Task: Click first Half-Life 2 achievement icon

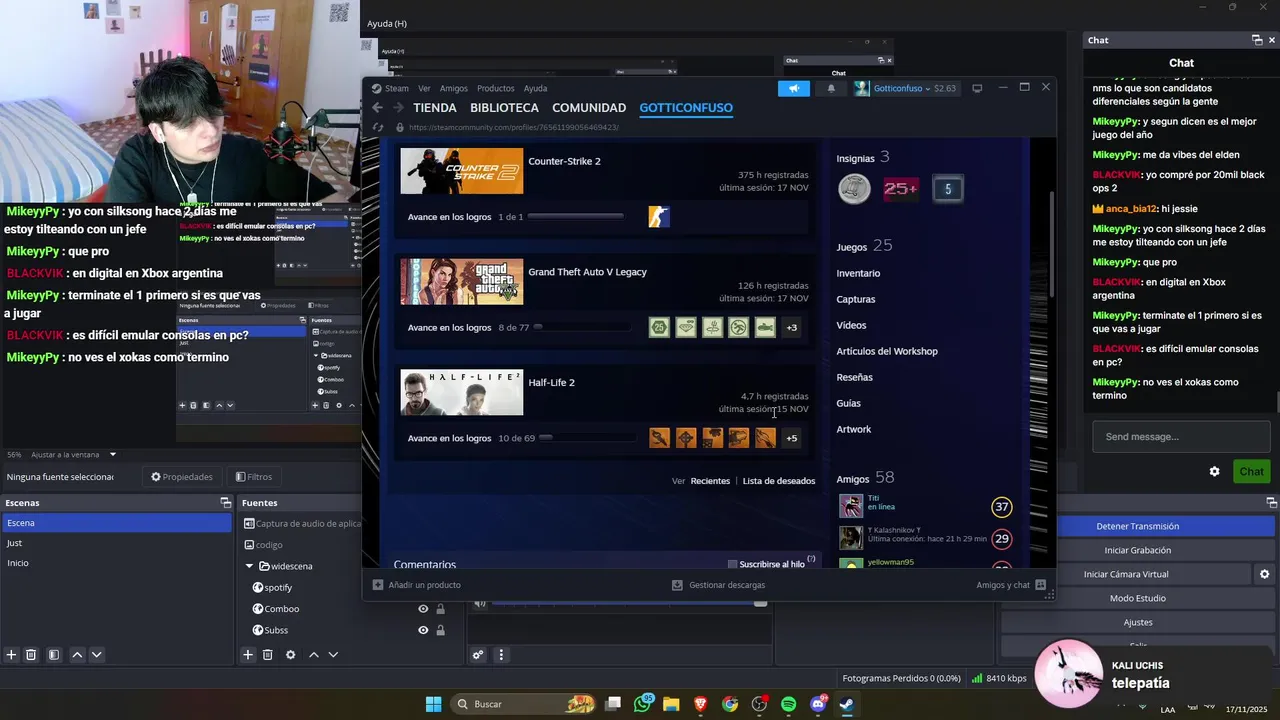Action: point(659,438)
